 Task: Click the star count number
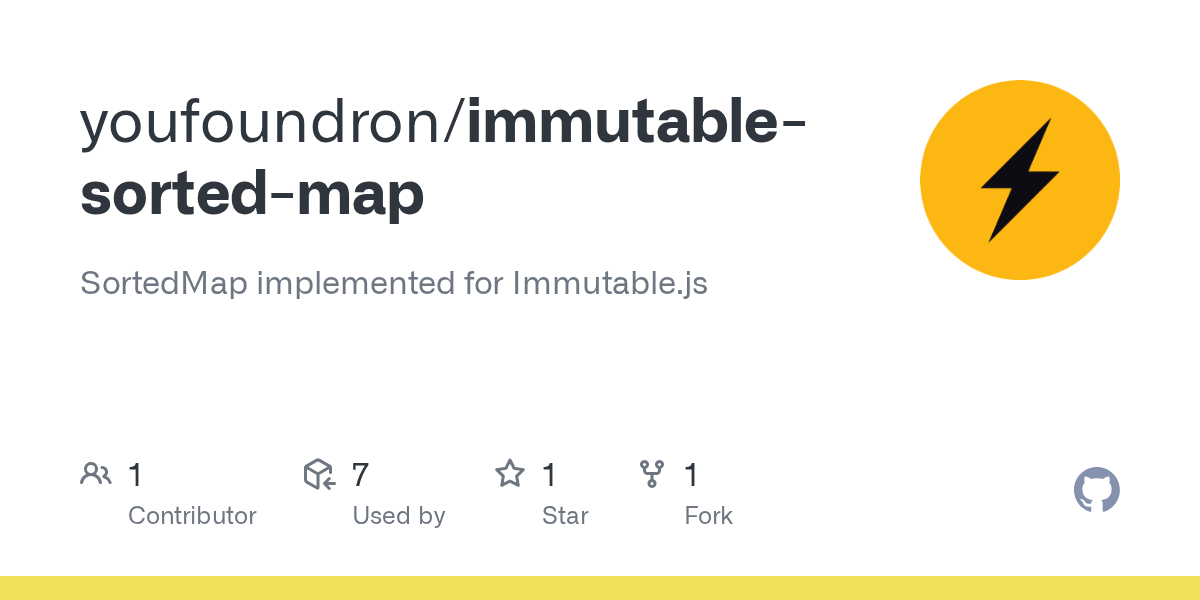[549, 475]
